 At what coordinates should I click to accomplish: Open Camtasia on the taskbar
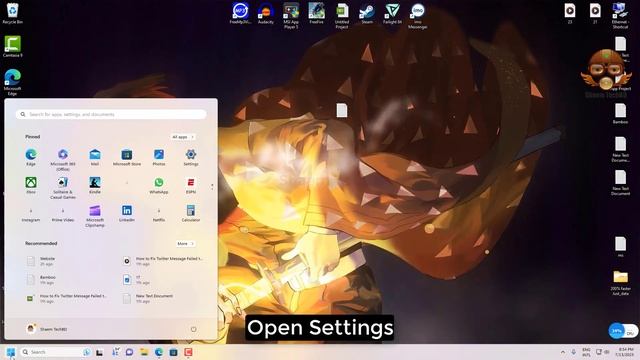click(188, 352)
